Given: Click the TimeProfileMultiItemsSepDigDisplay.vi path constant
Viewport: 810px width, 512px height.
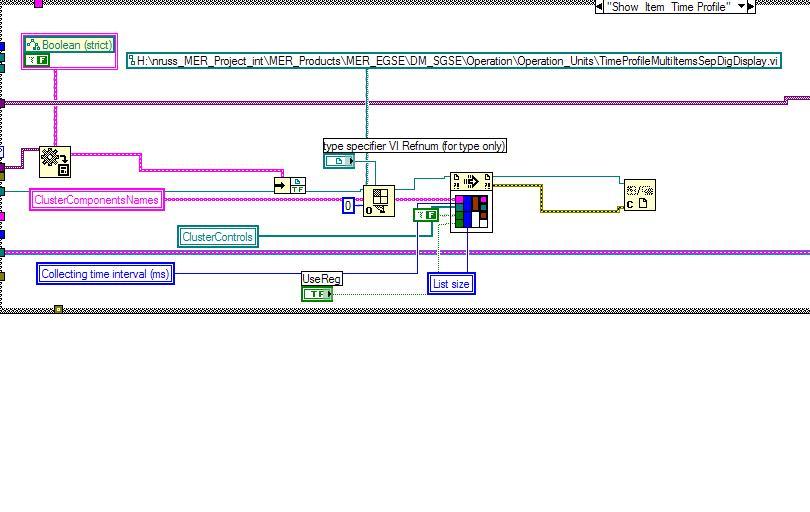Looking at the screenshot, I should click(454, 61).
